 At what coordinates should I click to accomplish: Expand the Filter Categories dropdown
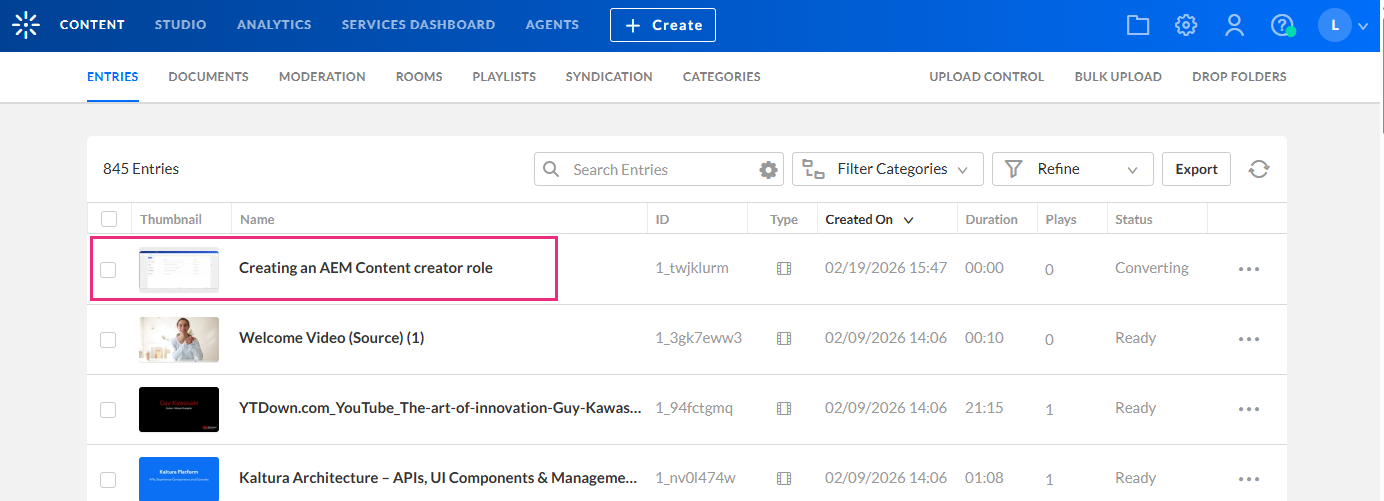tap(887, 170)
